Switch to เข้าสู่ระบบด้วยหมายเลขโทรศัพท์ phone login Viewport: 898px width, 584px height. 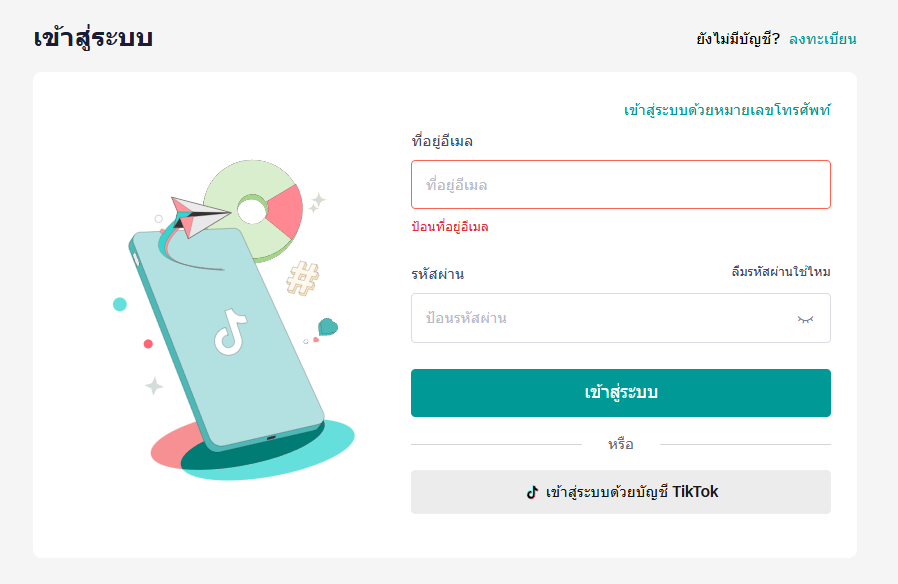tap(726, 110)
